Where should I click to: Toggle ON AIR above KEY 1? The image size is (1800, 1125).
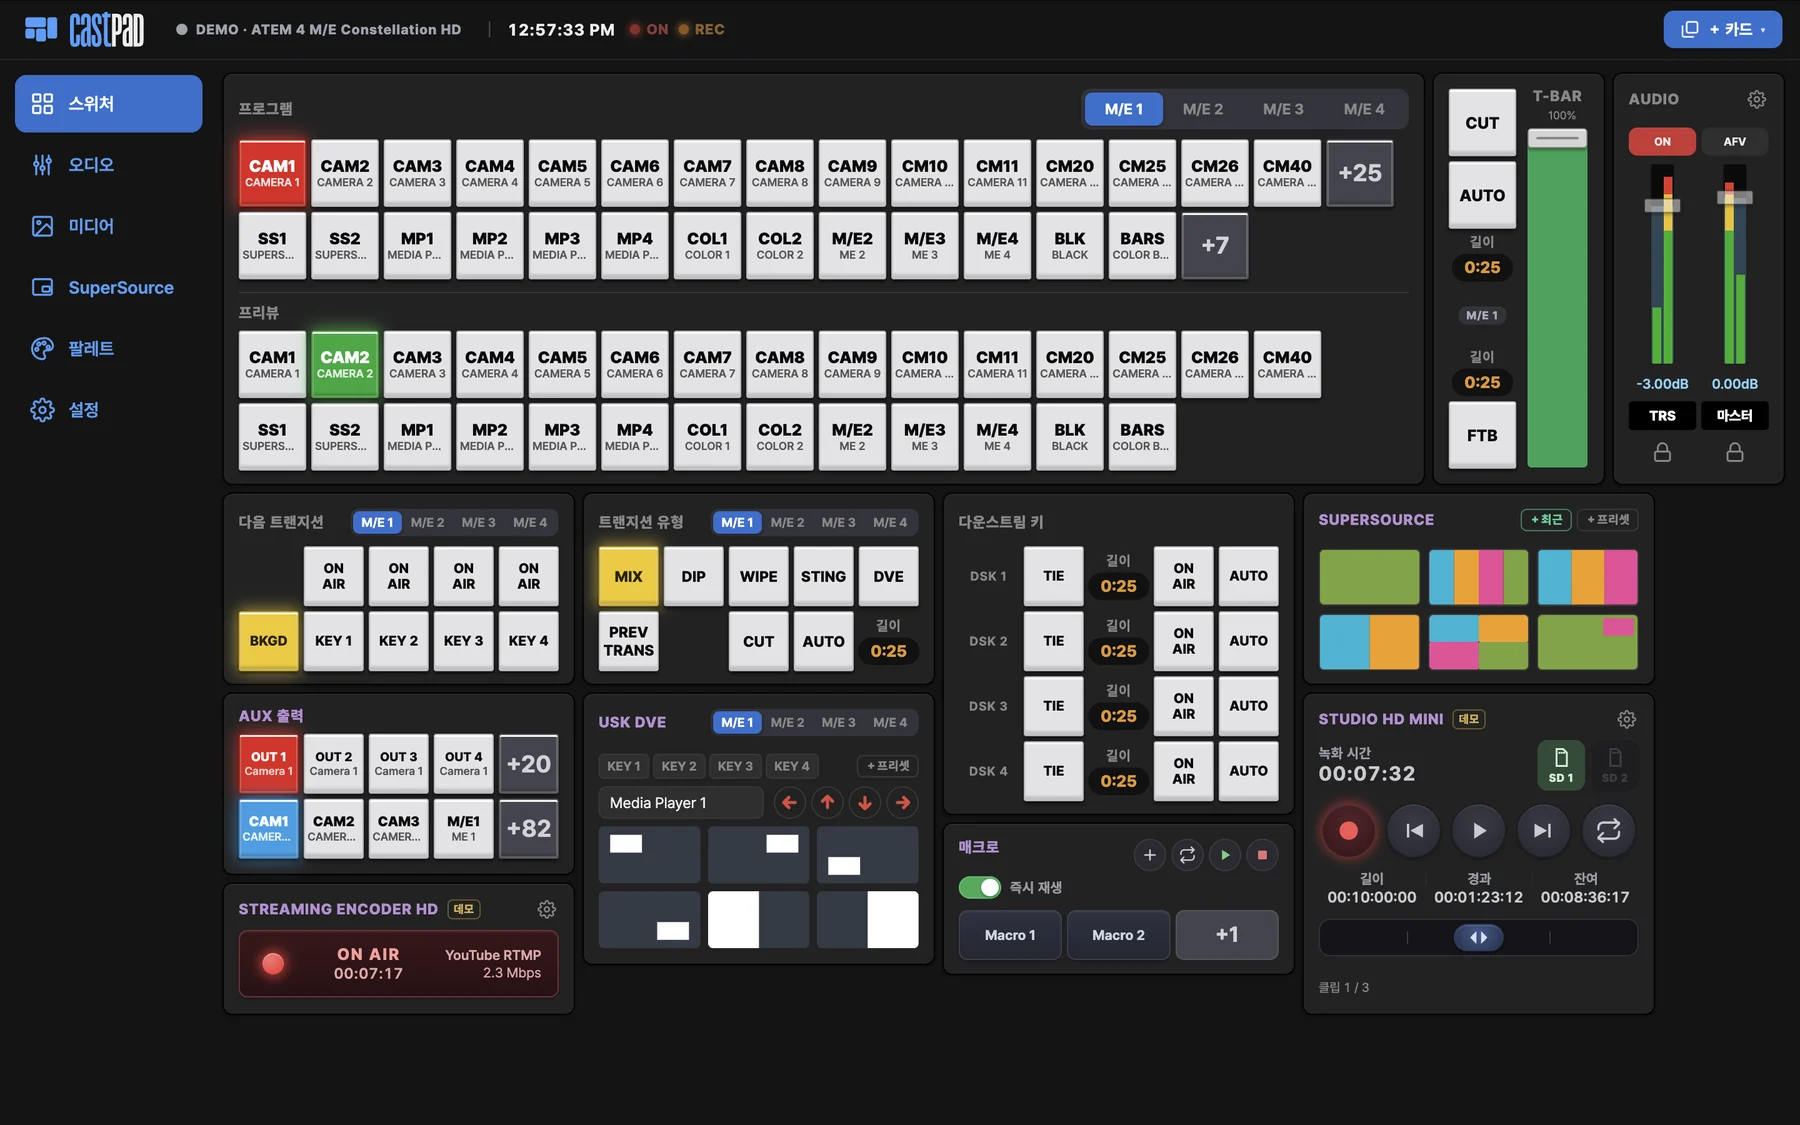point(333,576)
